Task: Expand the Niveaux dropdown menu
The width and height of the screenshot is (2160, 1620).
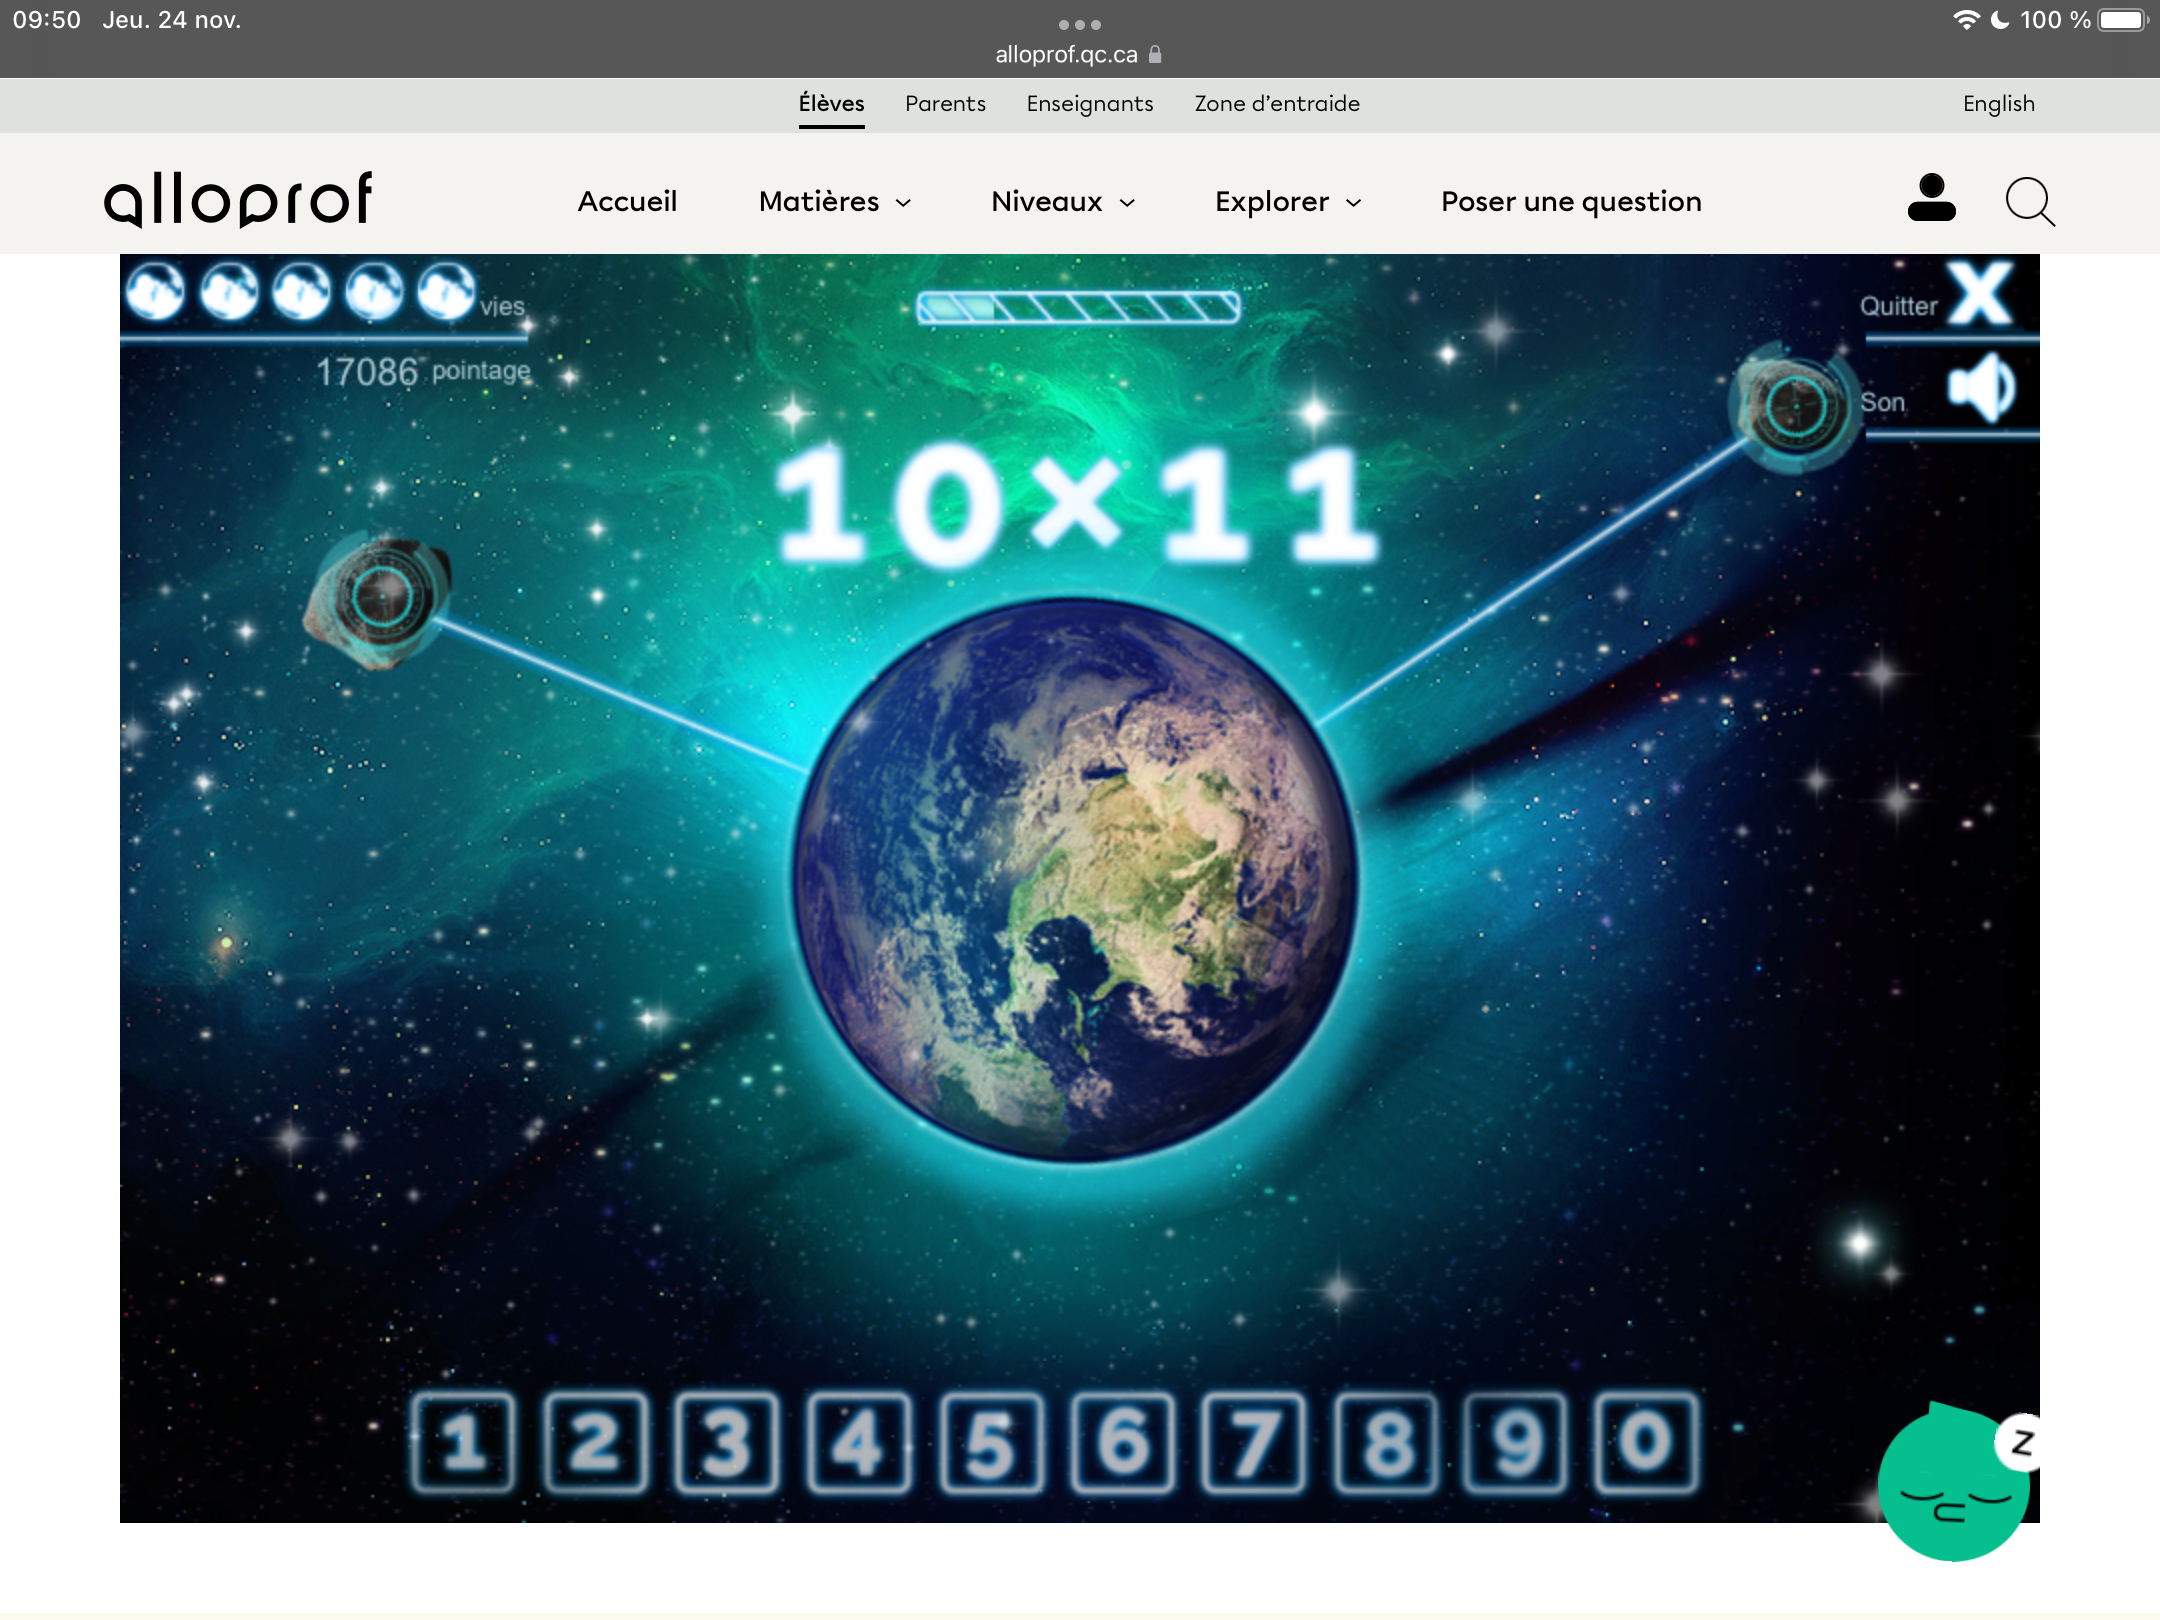Action: pos(1063,202)
